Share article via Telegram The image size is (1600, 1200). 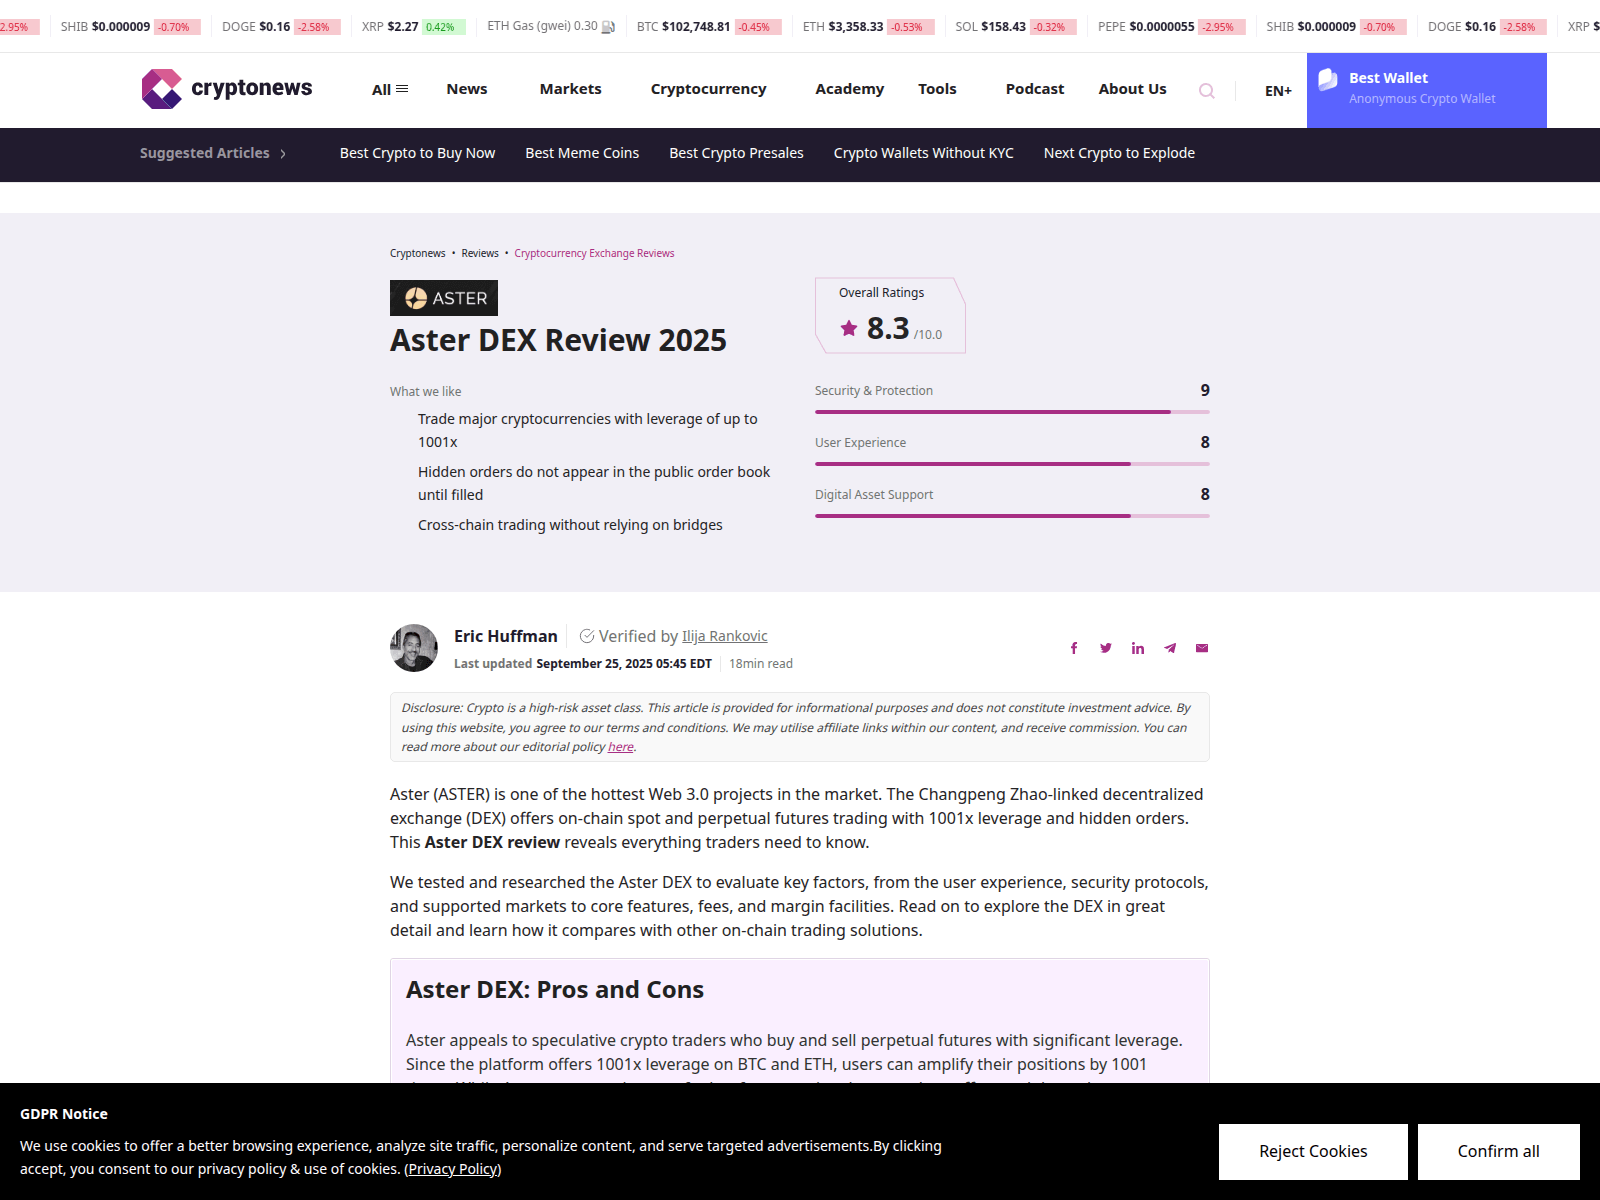click(1170, 648)
